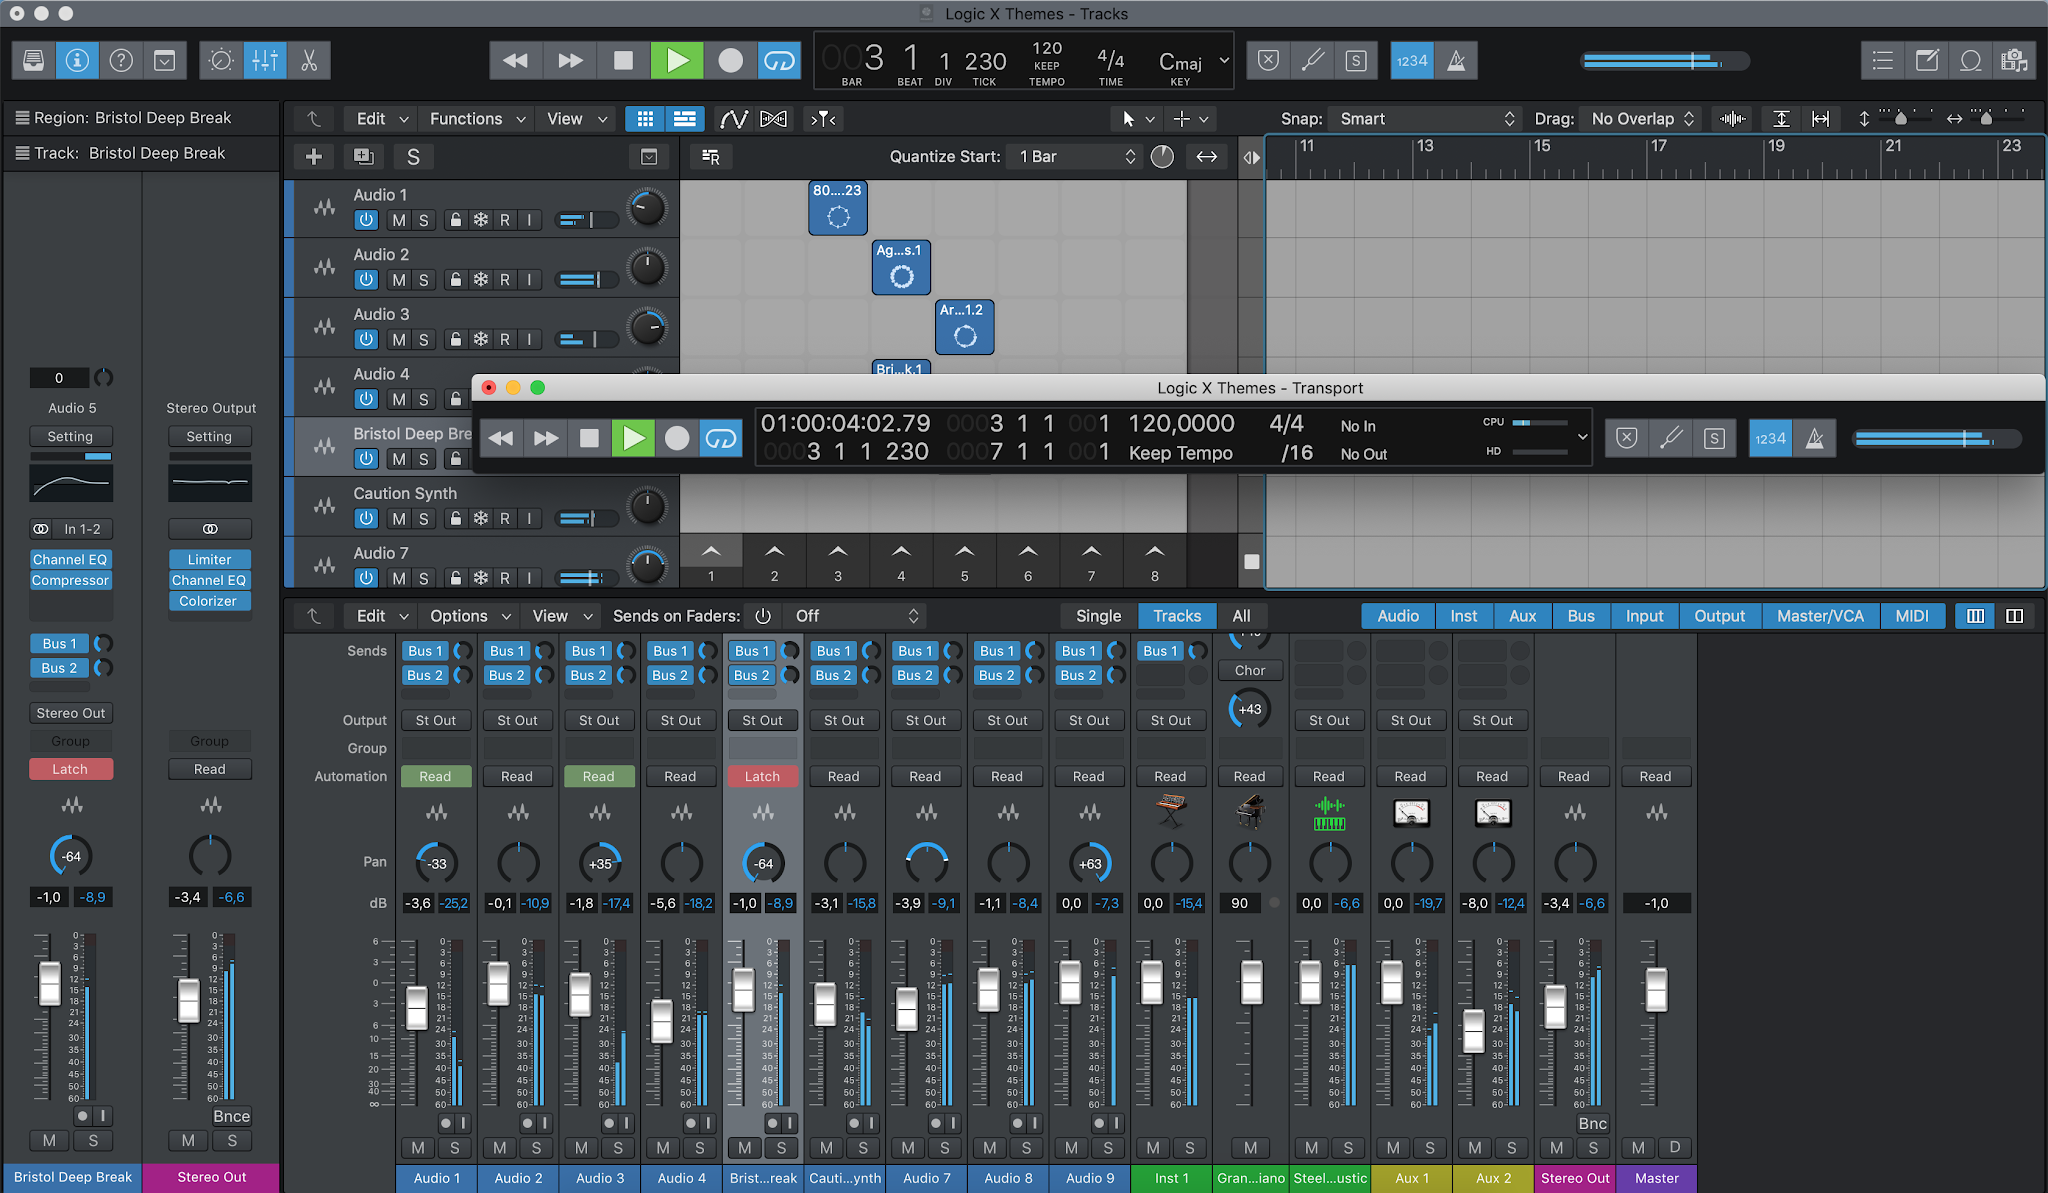
Task: Open the Loop Browser button
Action: click(1971, 61)
